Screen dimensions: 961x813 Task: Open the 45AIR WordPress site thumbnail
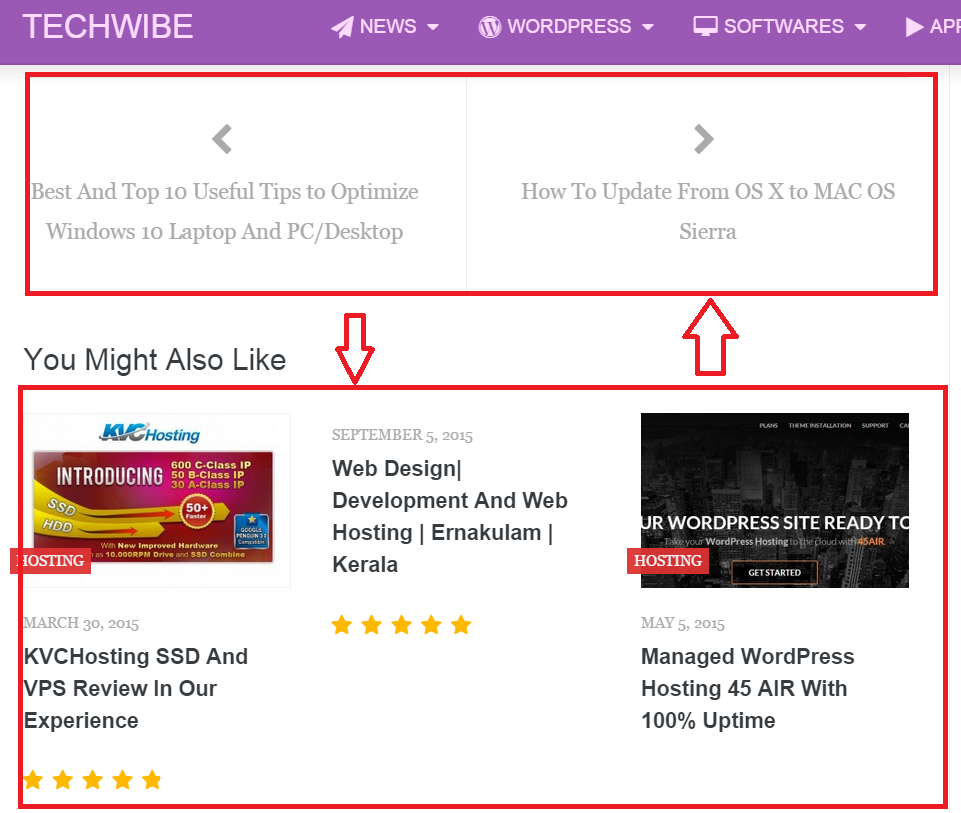775,501
